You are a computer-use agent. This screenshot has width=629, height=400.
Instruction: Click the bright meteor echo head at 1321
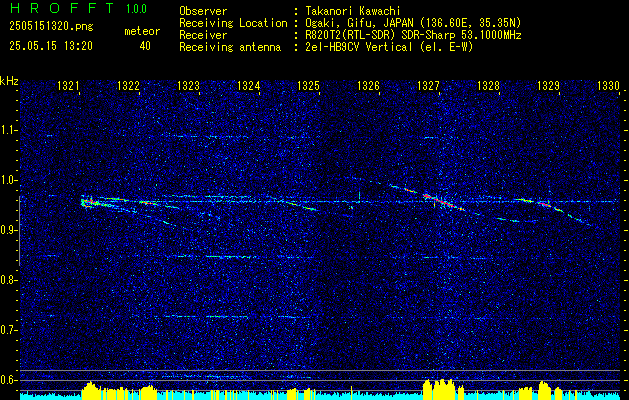coord(88,202)
